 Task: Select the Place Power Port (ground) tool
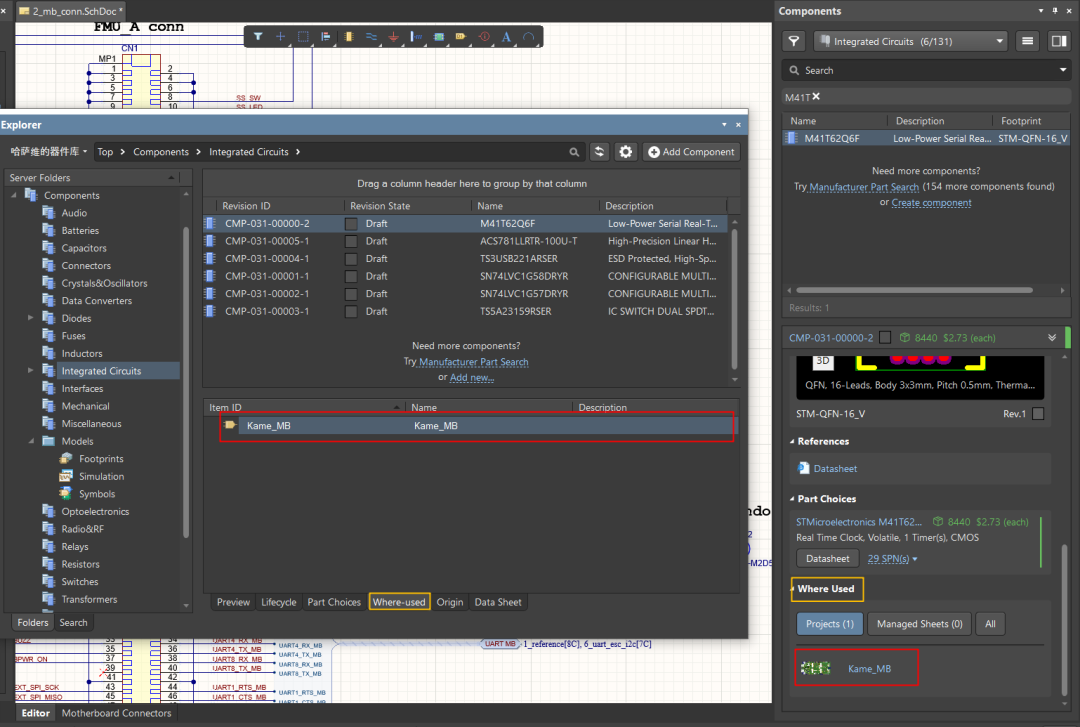394,37
